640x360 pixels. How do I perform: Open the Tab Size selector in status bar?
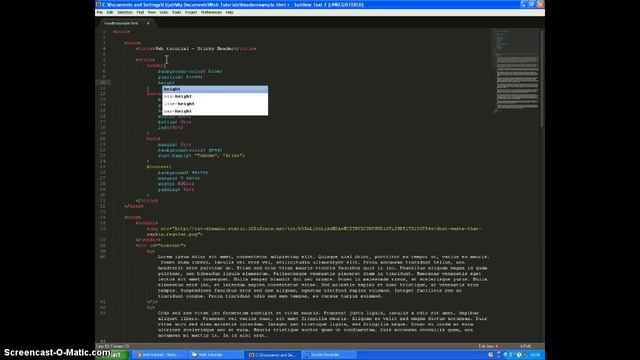pos(488,346)
